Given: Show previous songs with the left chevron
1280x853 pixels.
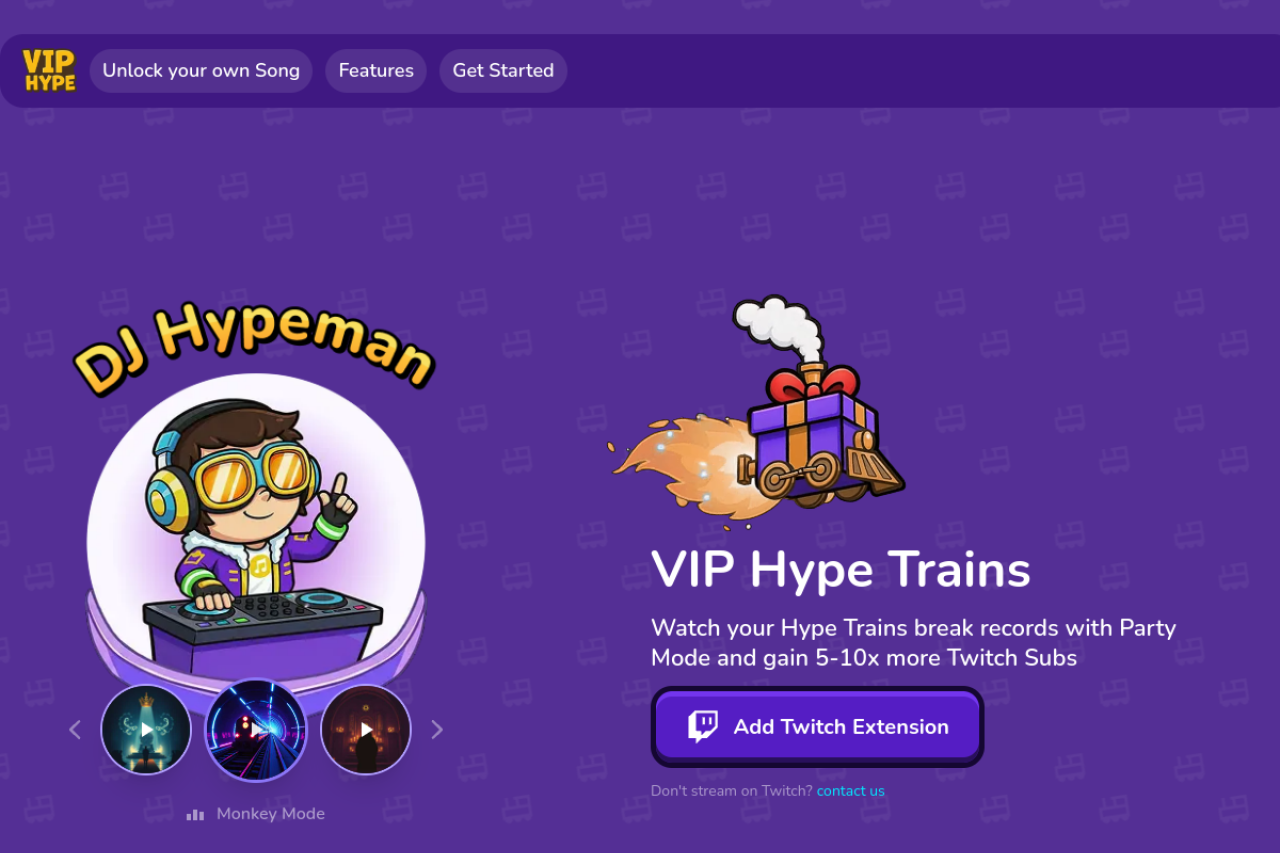Looking at the screenshot, I should click(75, 730).
